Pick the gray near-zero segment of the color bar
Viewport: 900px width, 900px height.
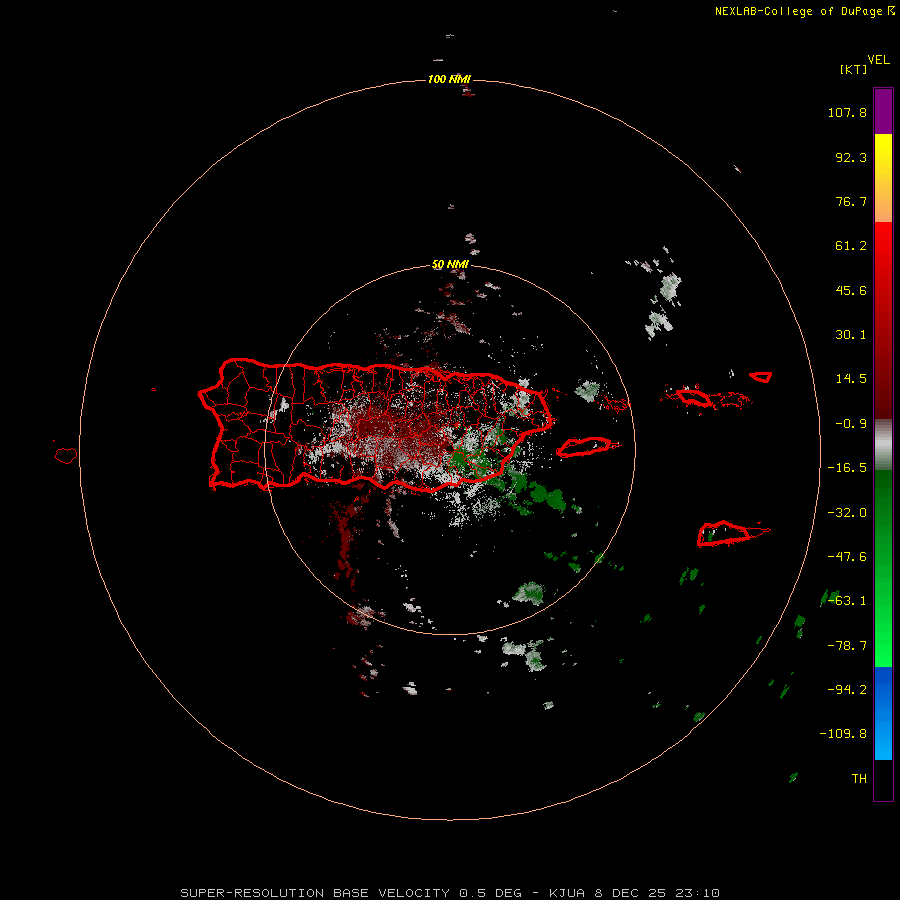[883, 442]
